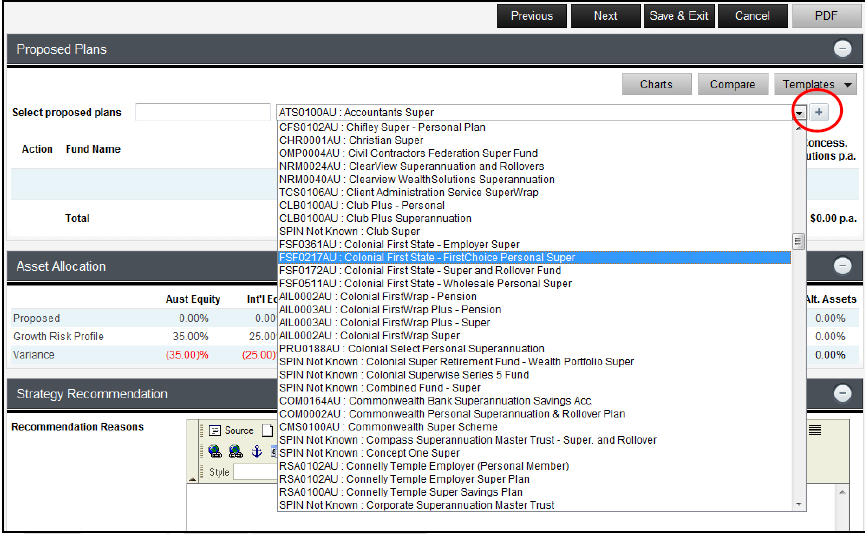Click the Source view button in the editor
The width and height of the screenshot is (867, 534).
pos(231,430)
